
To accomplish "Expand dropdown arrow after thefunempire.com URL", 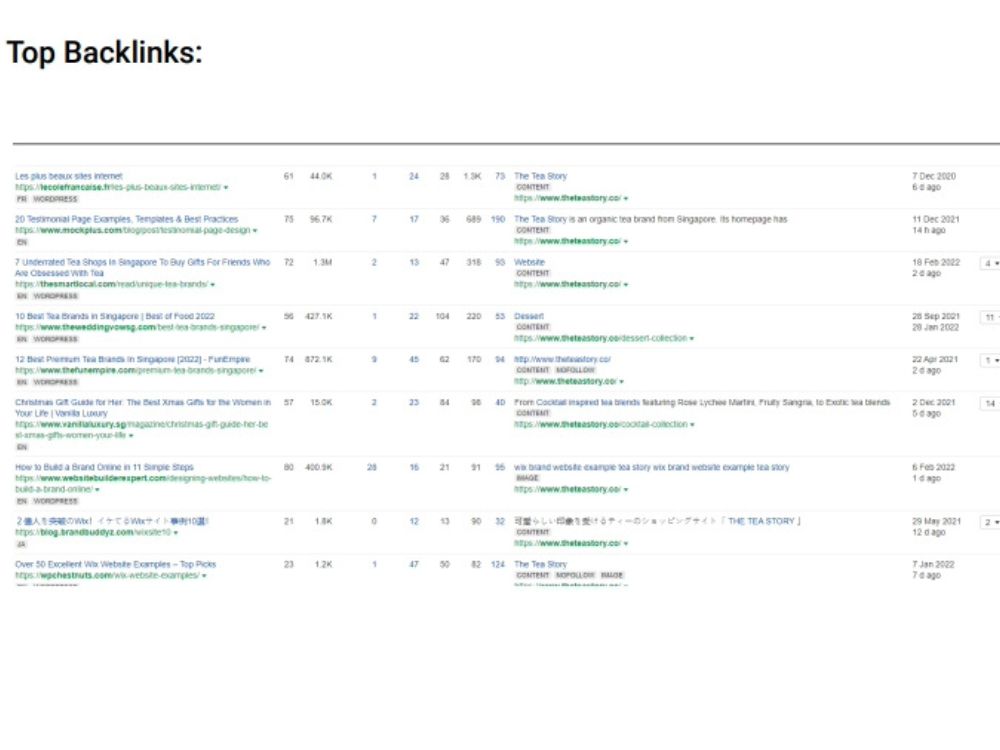I will tap(261, 371).
